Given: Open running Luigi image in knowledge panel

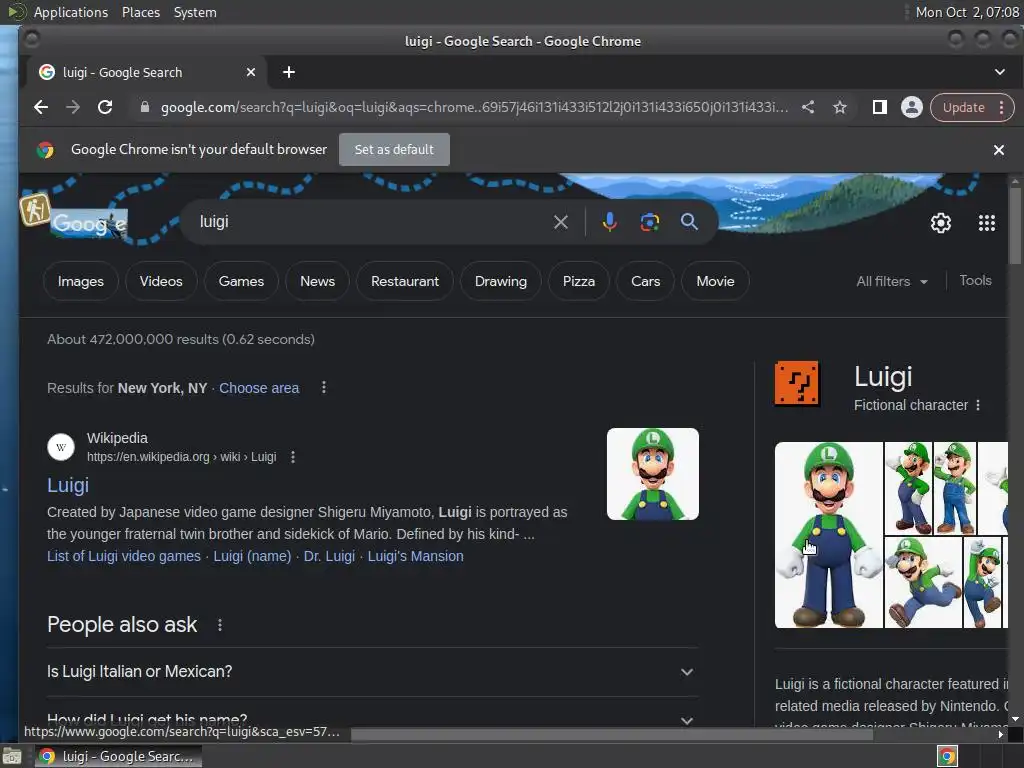Looking at the screenshot, I should [x=922, y=583].
